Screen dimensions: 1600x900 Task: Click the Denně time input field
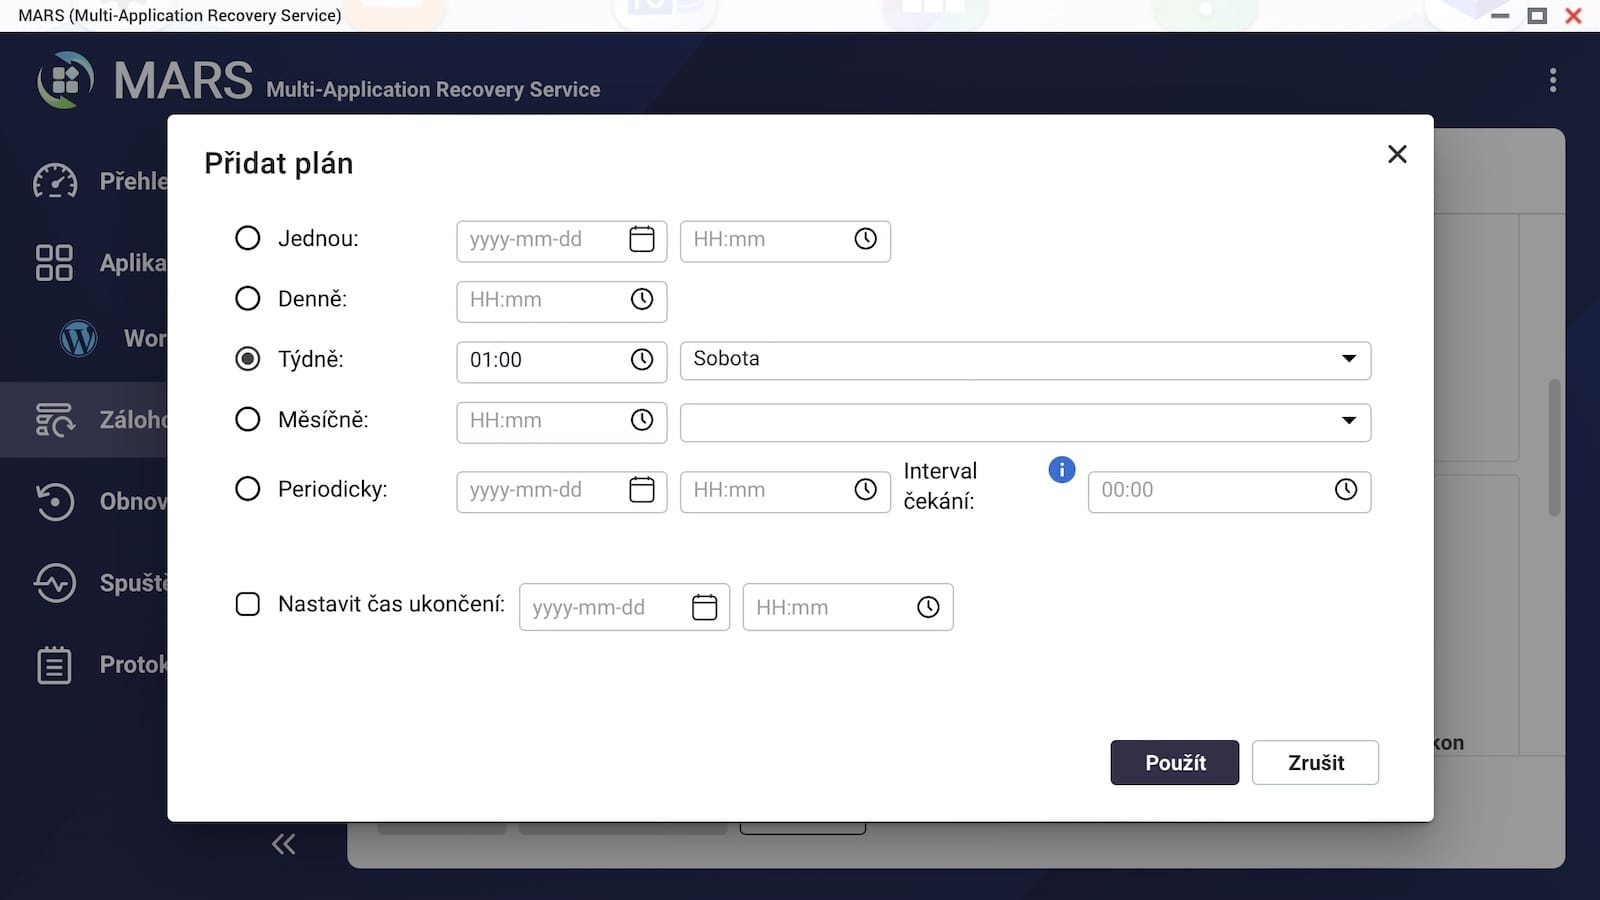[562, 301]
